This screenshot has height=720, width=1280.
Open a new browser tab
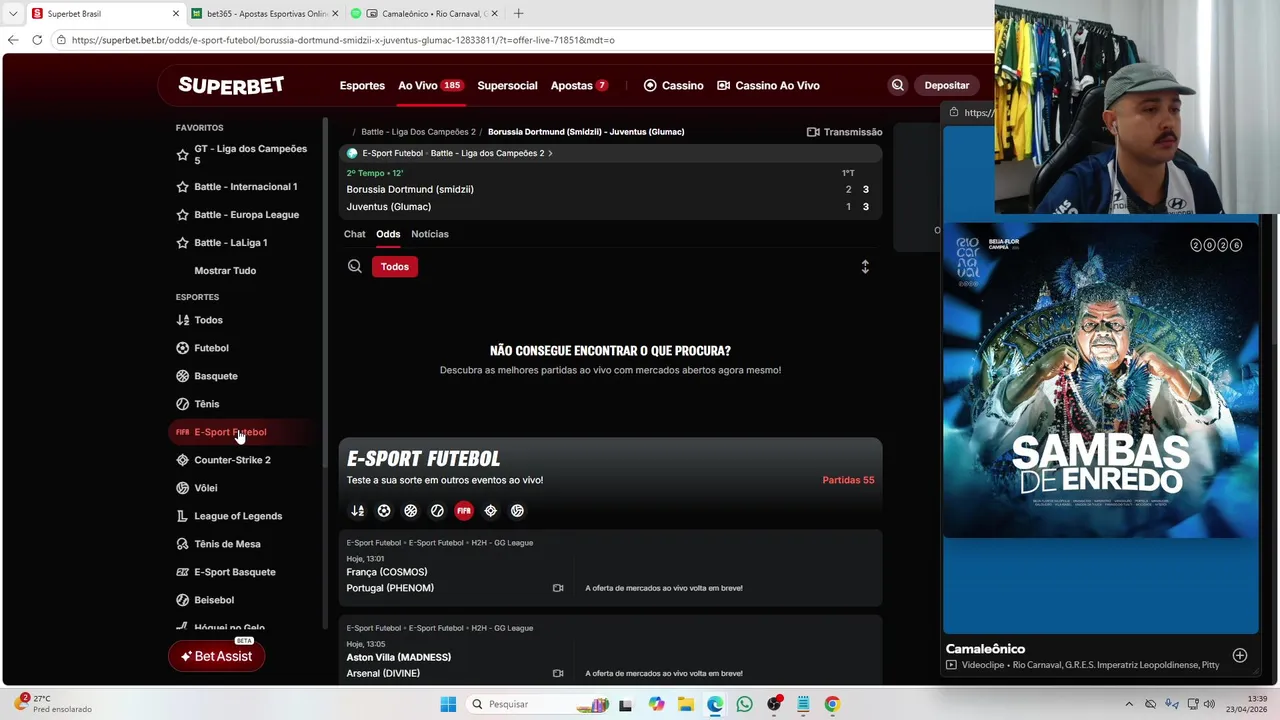[518, 14]
